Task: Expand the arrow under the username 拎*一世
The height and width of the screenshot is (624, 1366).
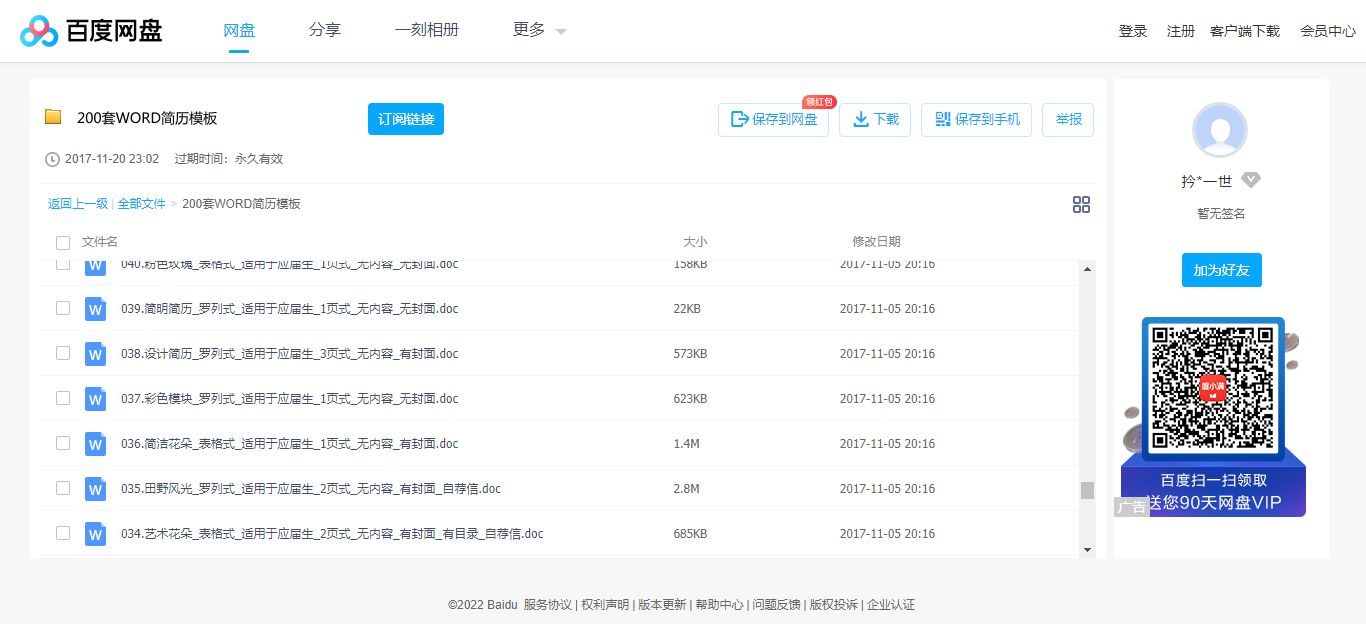Action: (x=1250, y=180)
